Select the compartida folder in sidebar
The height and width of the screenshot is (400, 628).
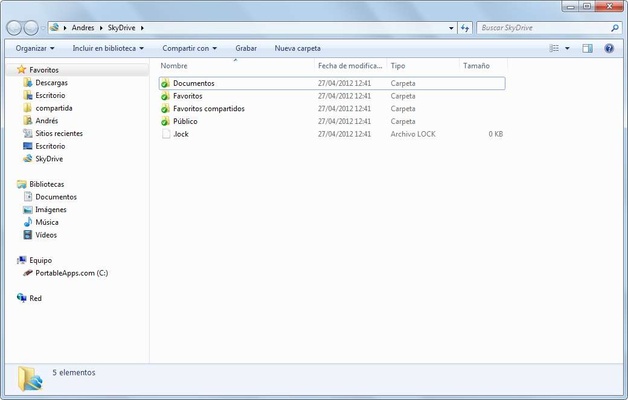tap(54, 108)
